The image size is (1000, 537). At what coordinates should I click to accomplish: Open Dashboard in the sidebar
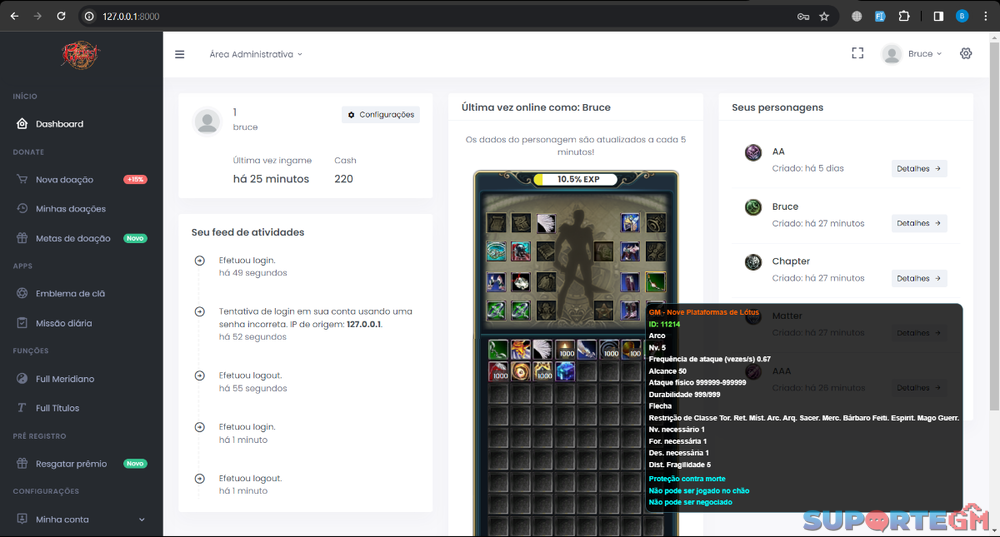point(59,124)
